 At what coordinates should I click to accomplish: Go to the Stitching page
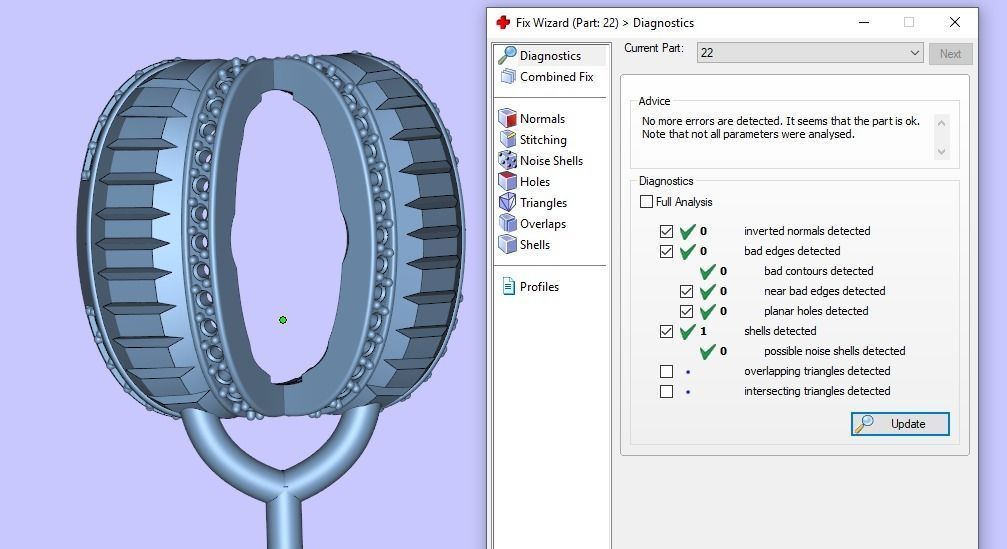pyautogui.click(x=543, y=139)
